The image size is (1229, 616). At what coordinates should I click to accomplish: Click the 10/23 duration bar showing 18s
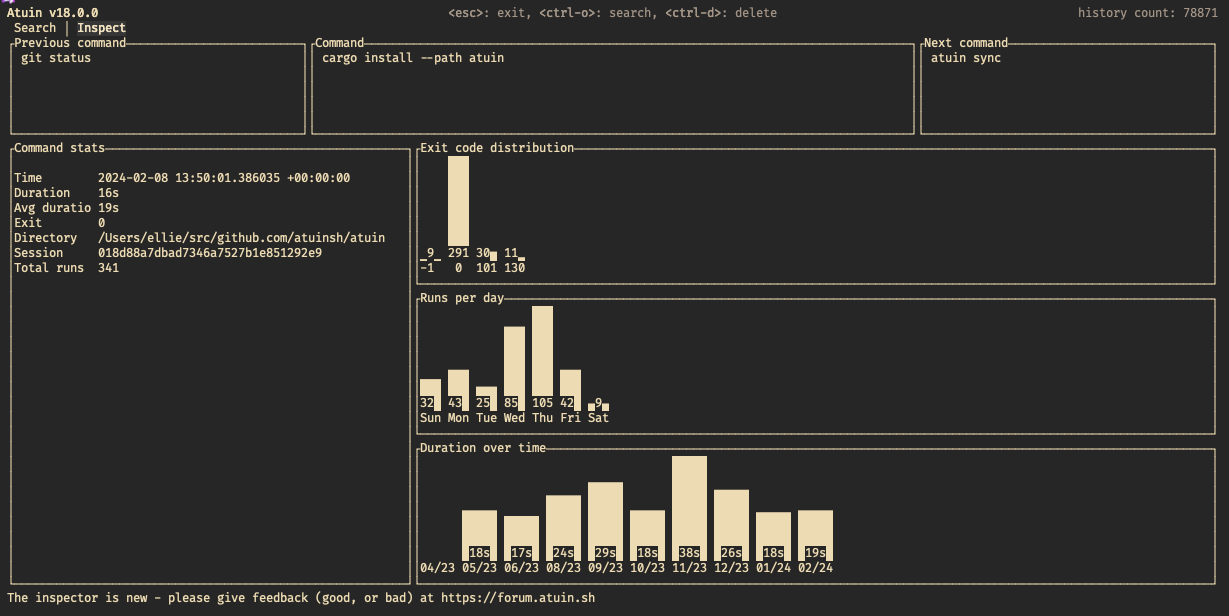pos(647,535)
